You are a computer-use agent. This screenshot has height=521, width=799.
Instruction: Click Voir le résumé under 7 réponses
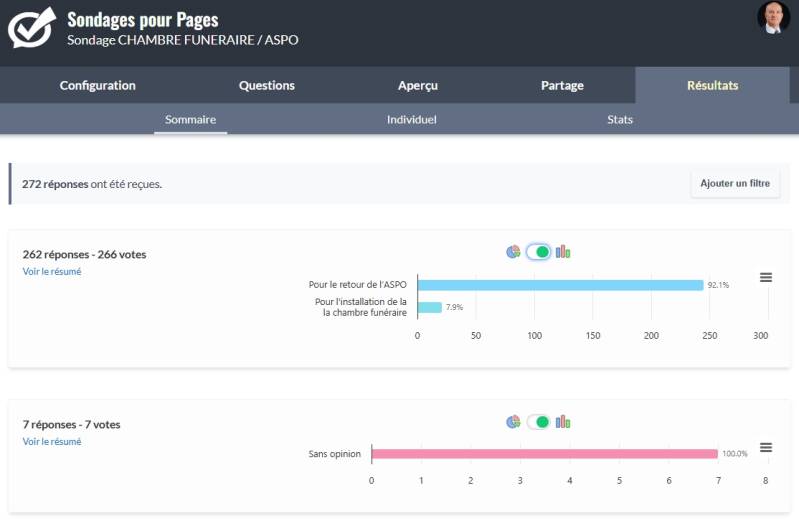[52, 441]
